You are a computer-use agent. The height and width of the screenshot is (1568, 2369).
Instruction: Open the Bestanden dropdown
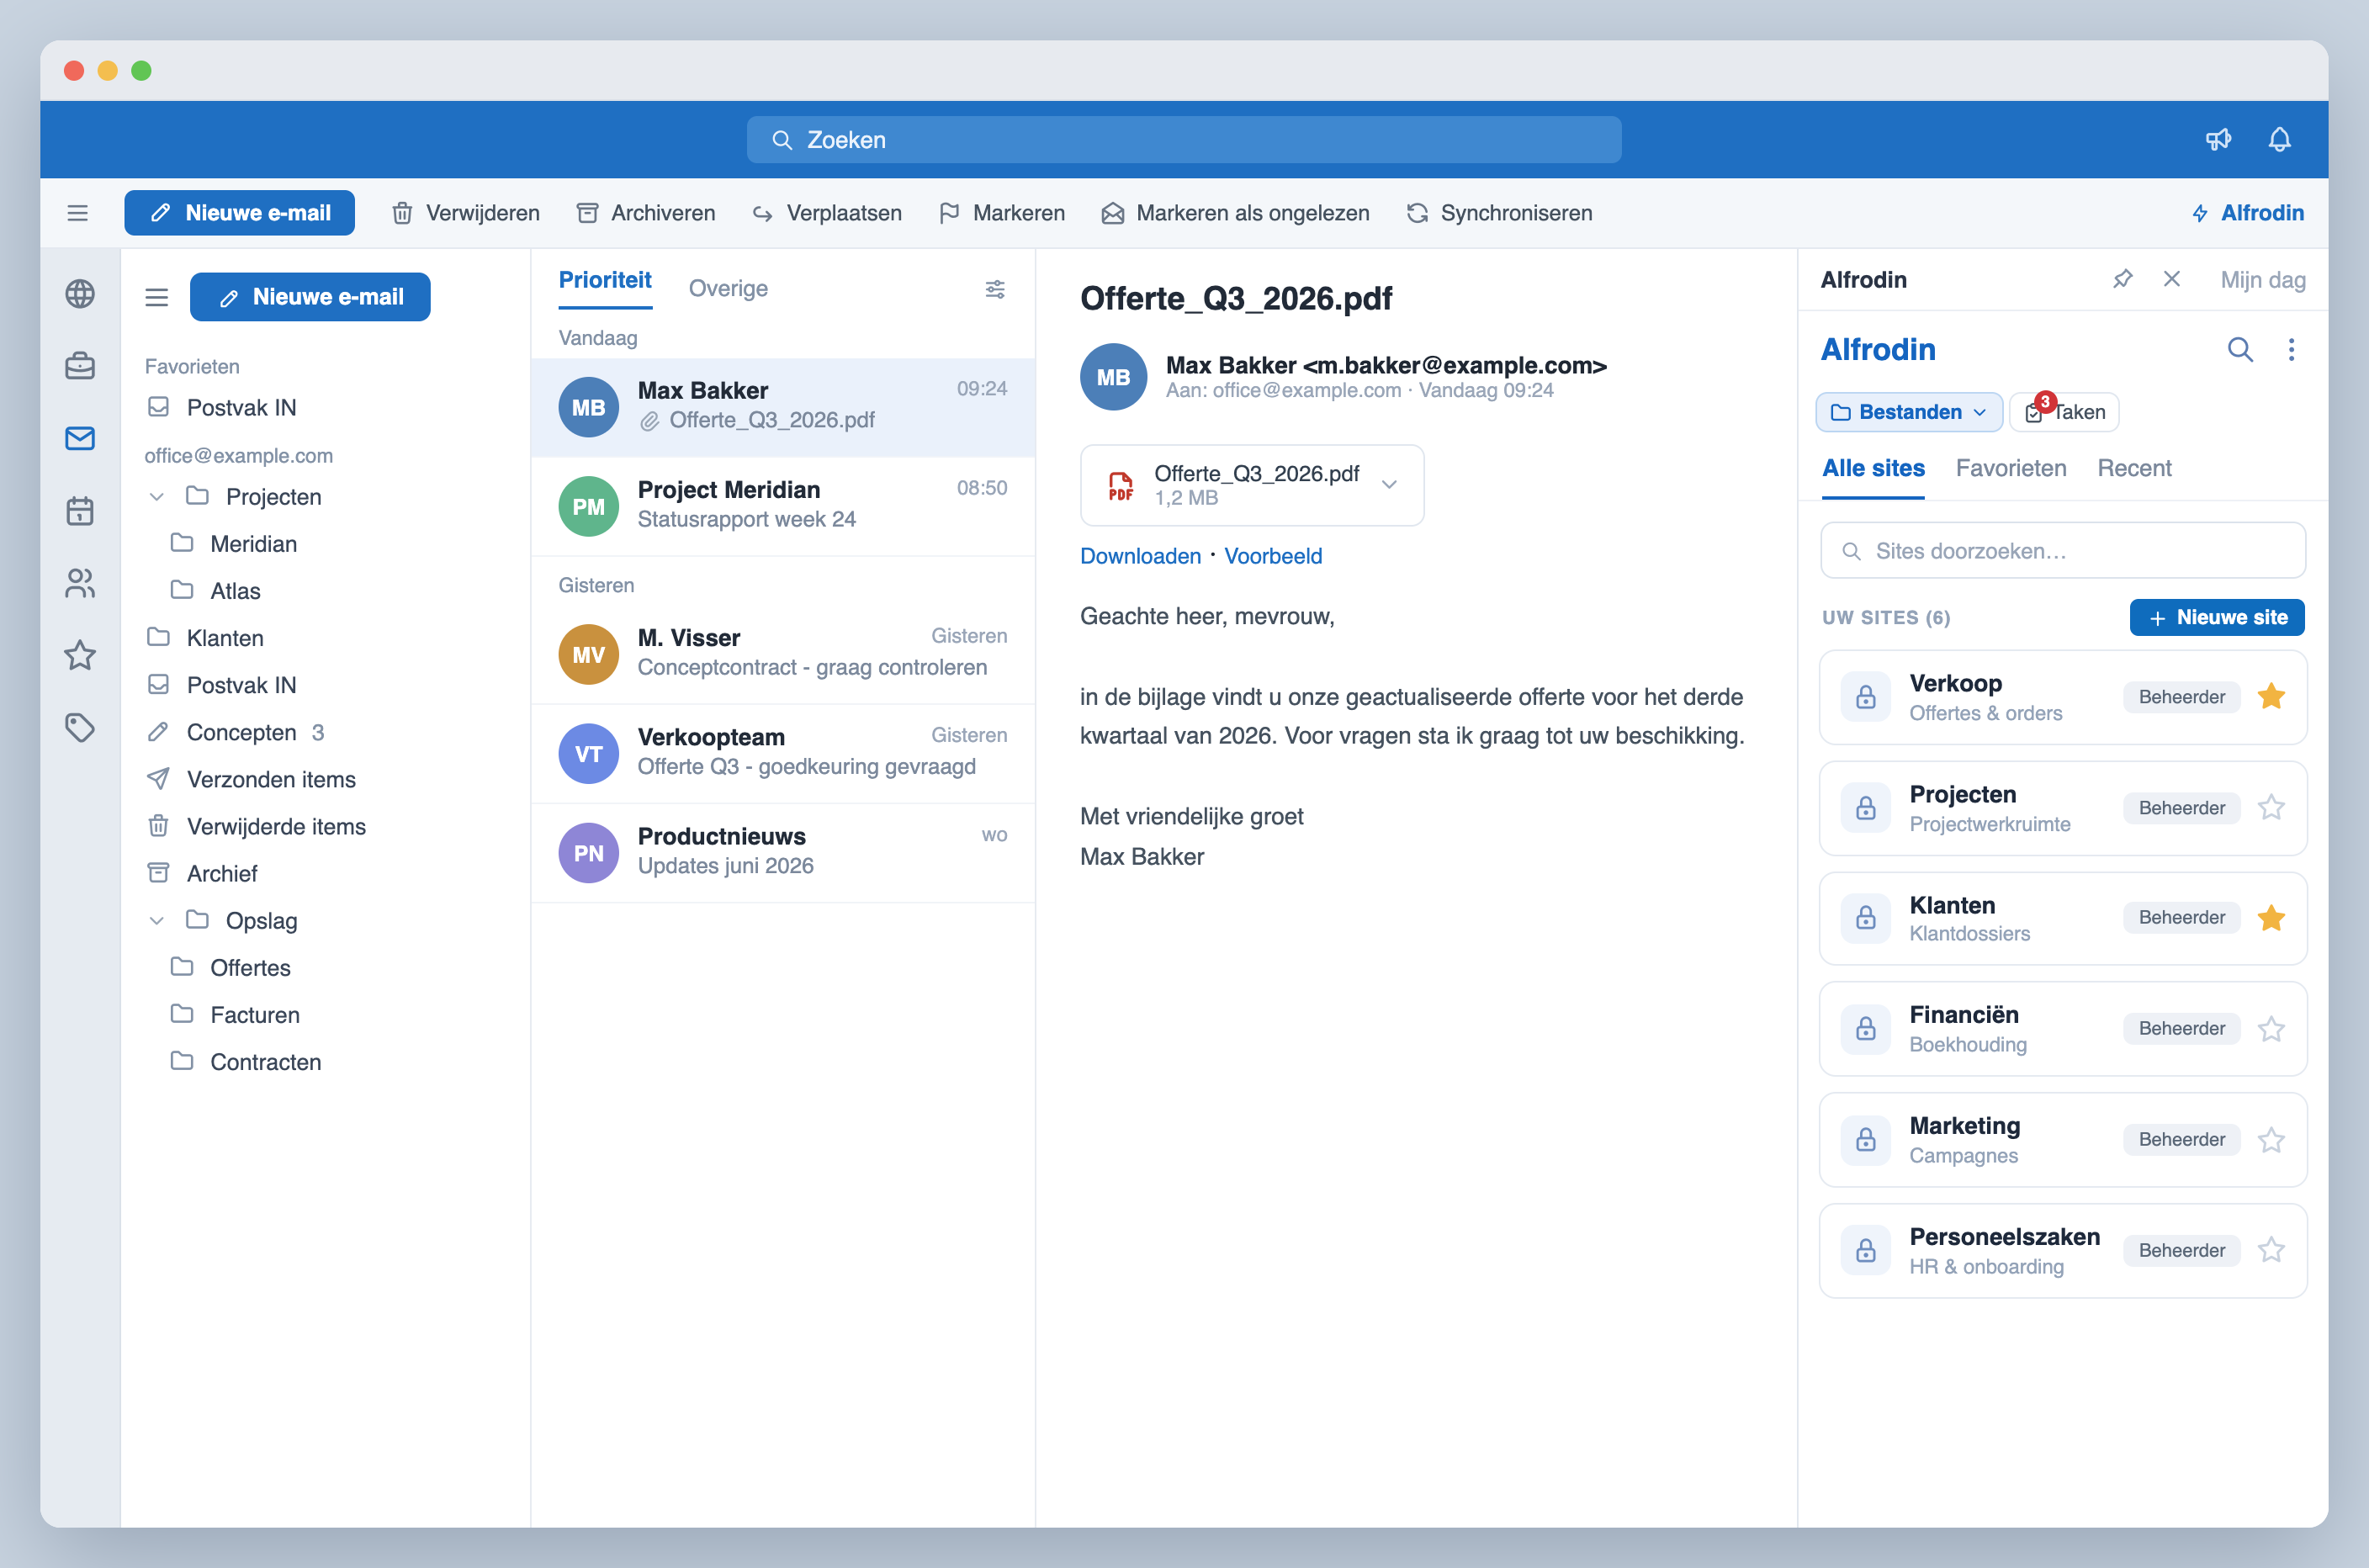pos(1908,412)
